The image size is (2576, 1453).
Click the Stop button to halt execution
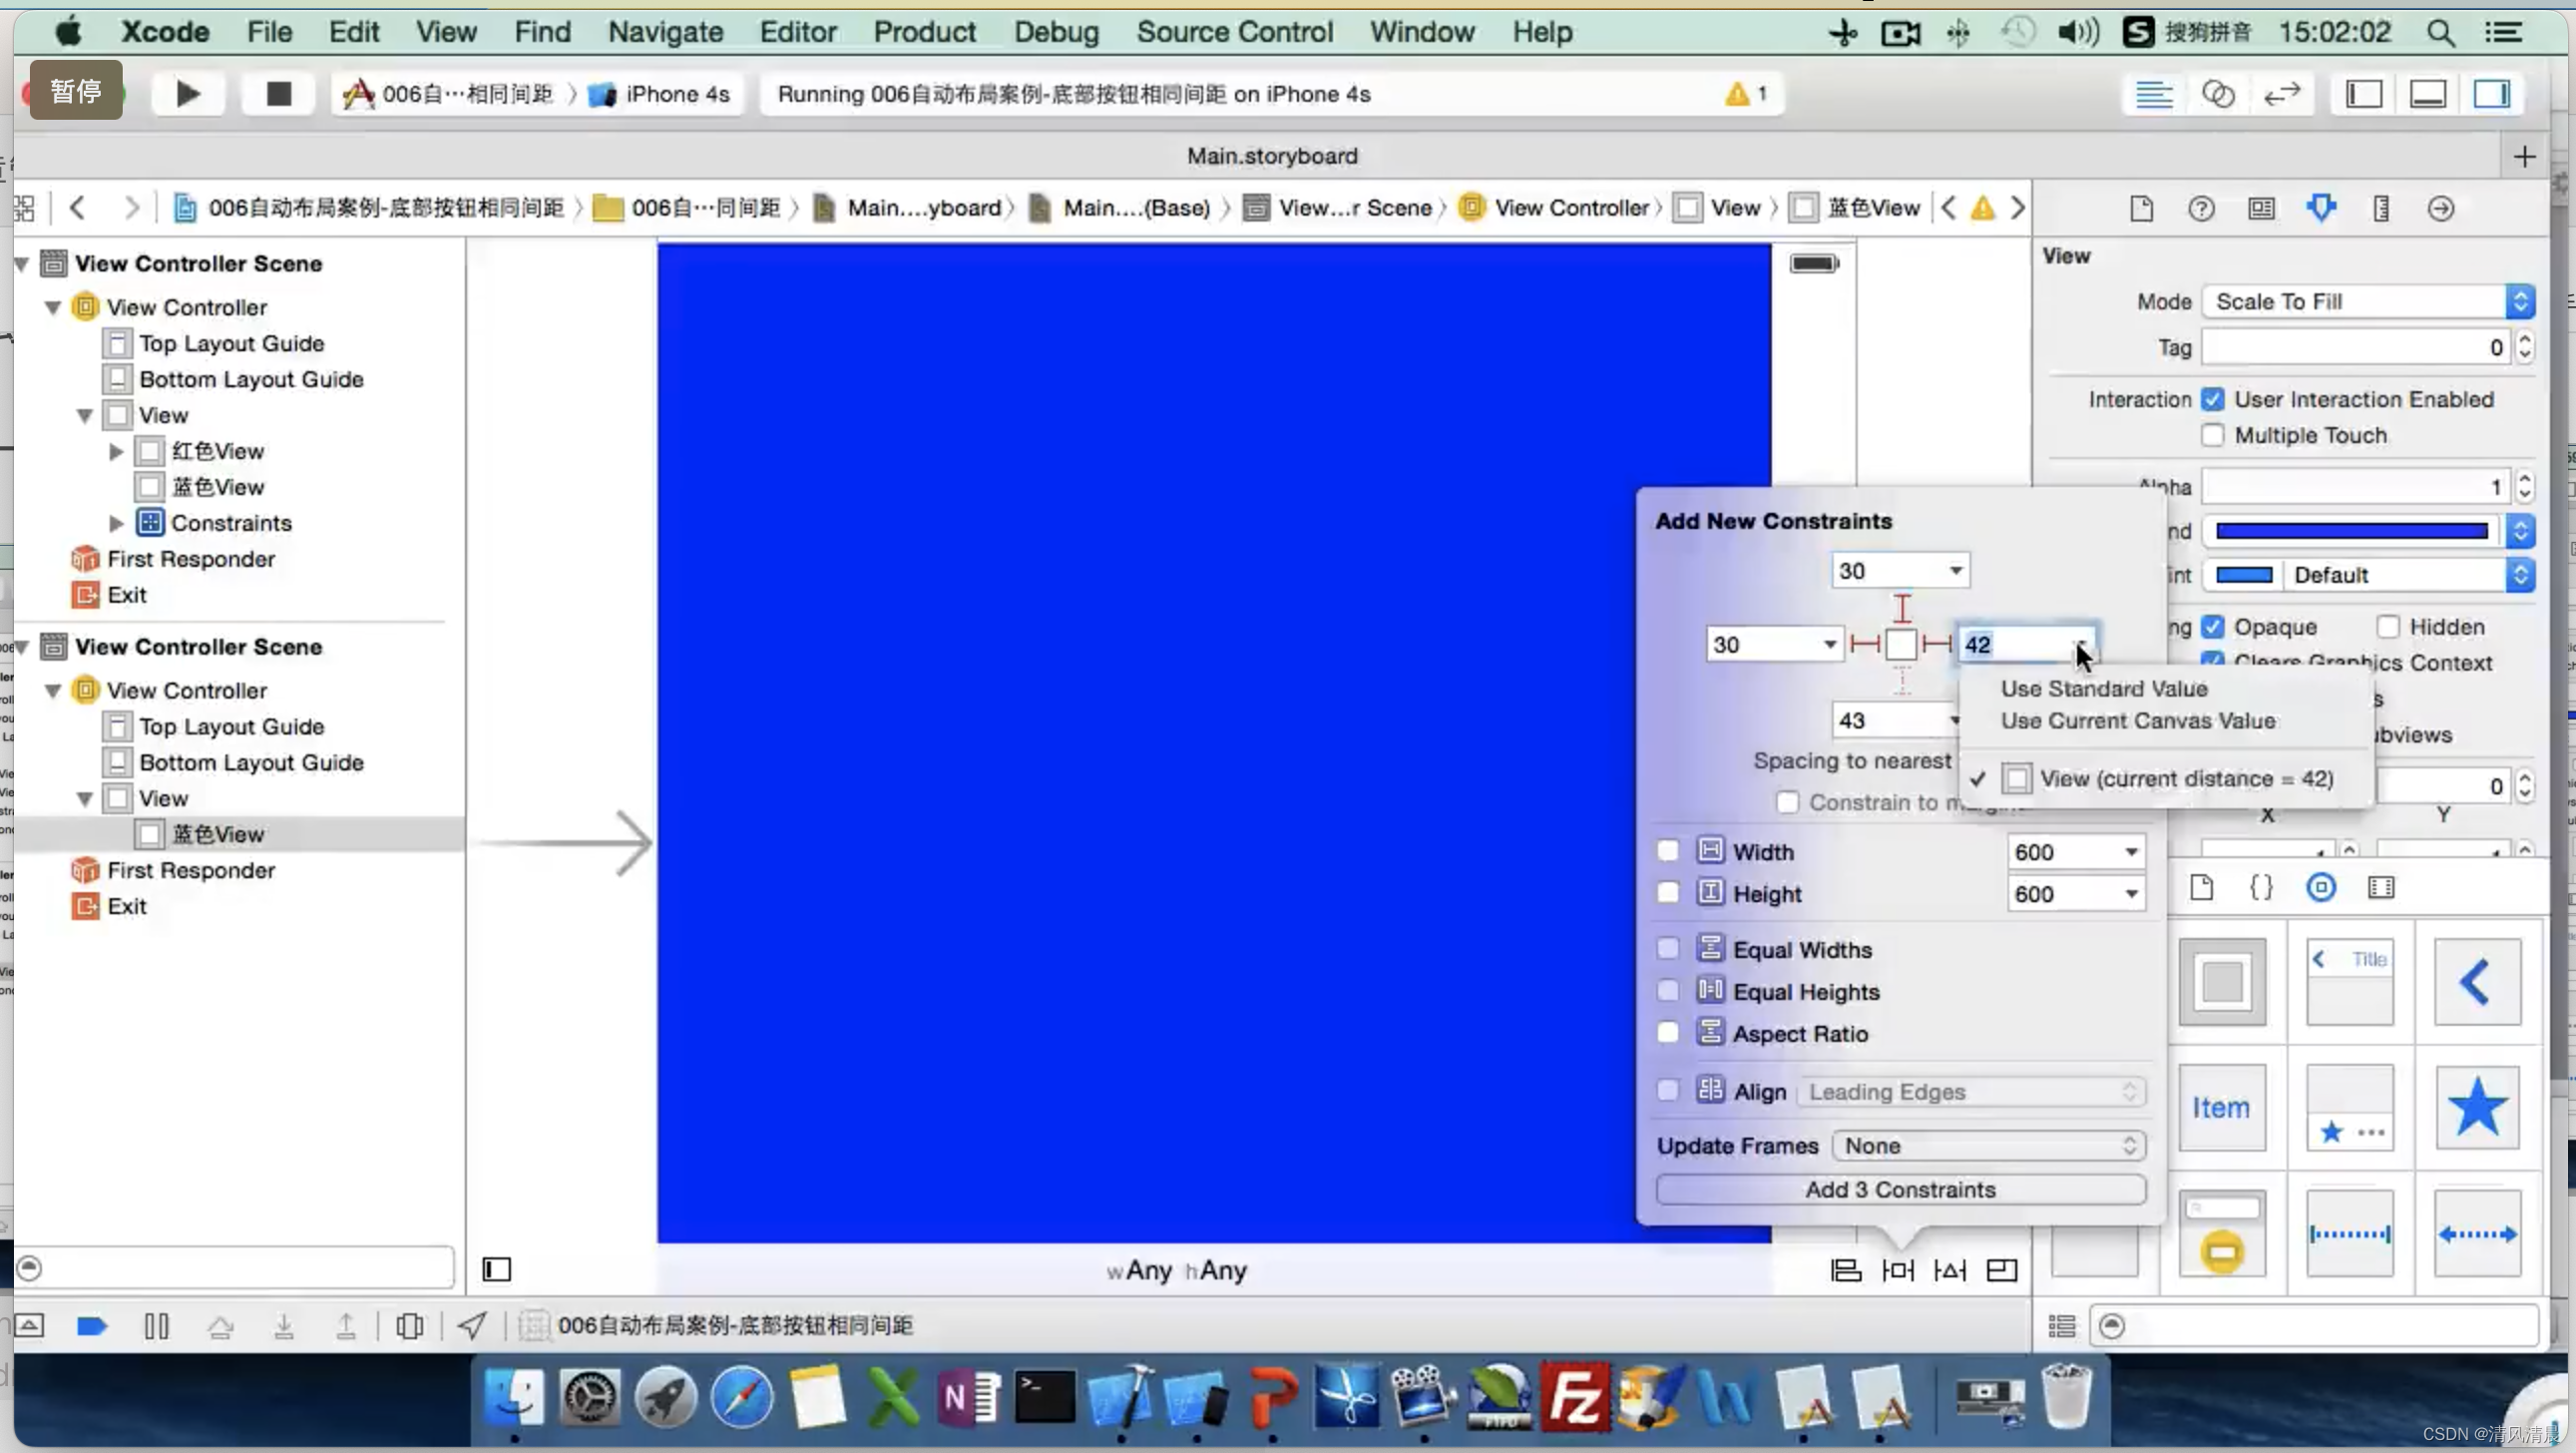[277, 94]
